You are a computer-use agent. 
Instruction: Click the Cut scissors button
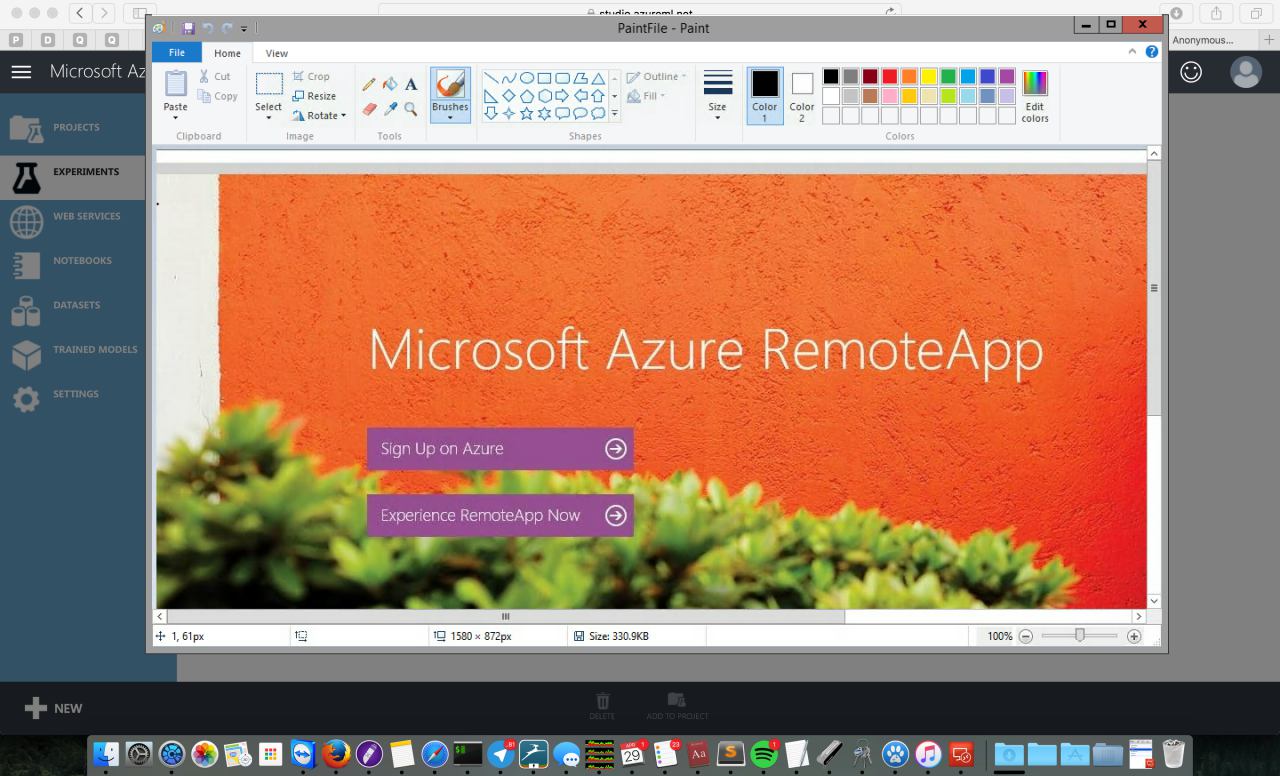[215, 76]
